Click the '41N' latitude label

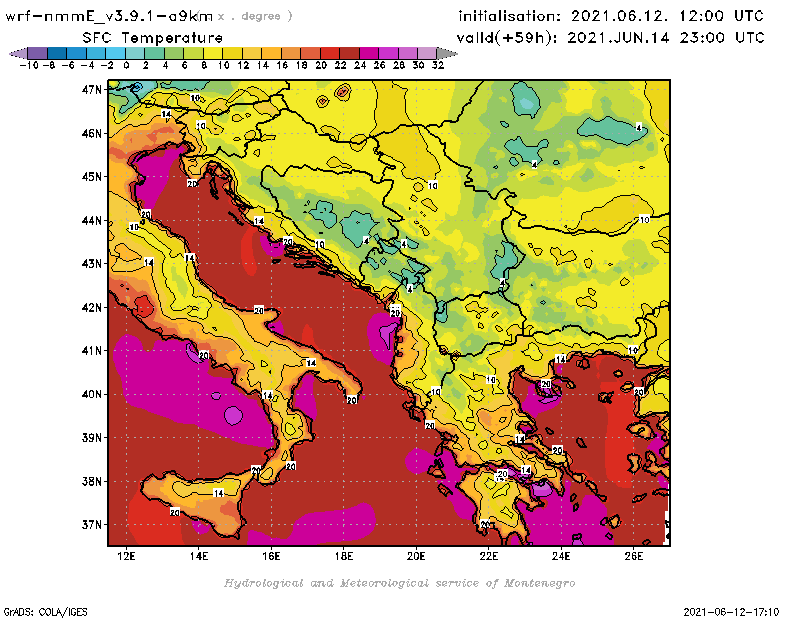92,351
